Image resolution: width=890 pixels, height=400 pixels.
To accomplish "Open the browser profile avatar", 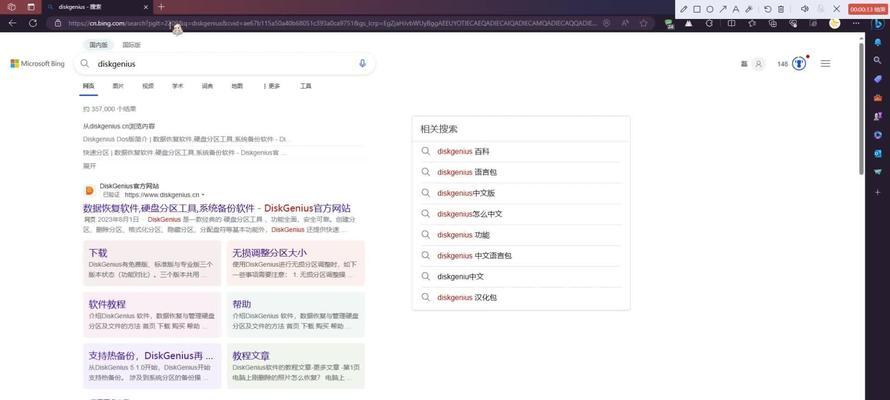I will [x=834, y=23].
